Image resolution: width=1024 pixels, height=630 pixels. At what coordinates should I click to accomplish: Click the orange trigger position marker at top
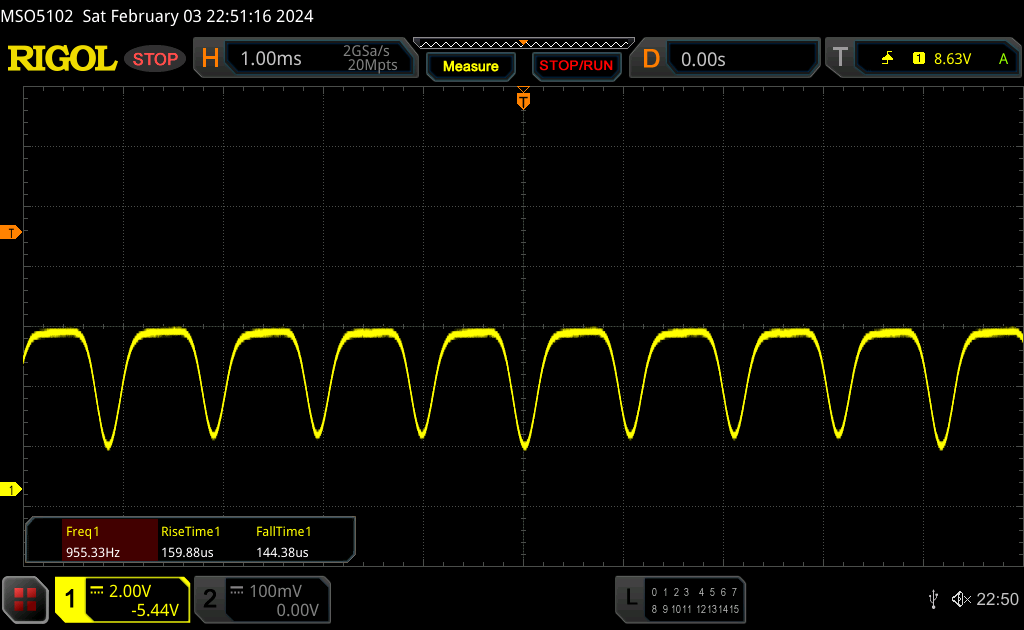pos(522,100)
